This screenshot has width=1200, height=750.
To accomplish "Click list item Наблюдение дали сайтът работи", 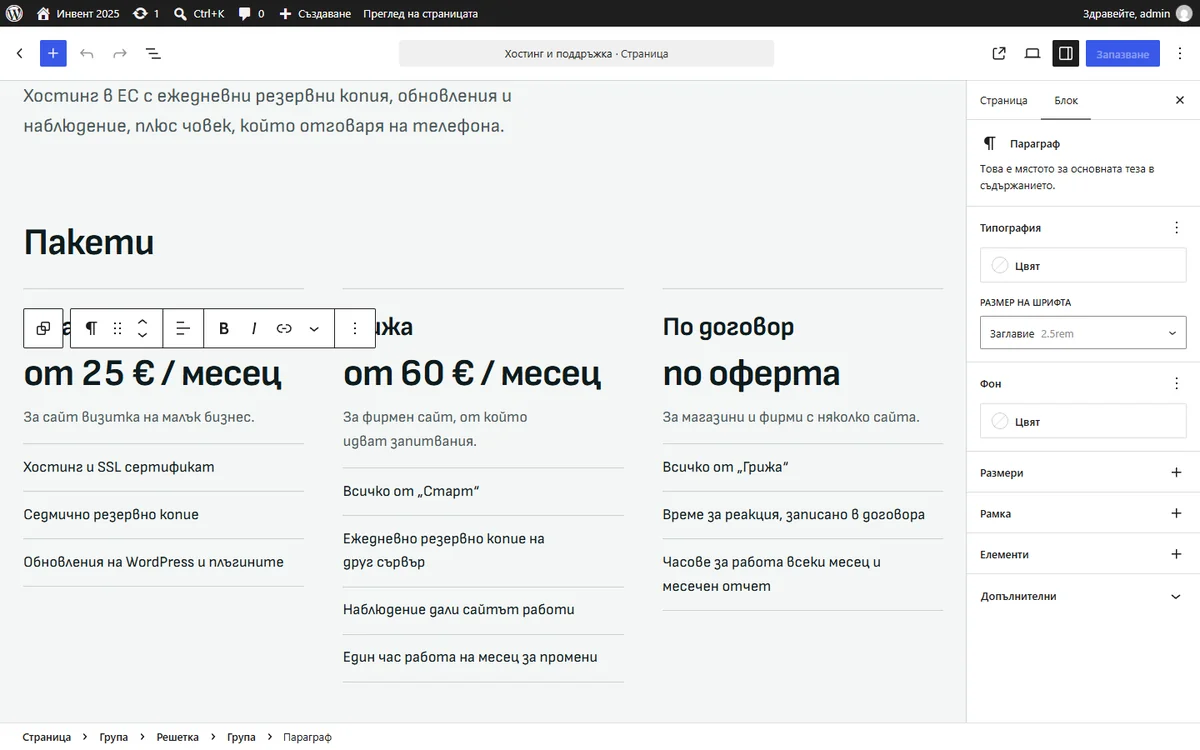I will click(459, 610).
